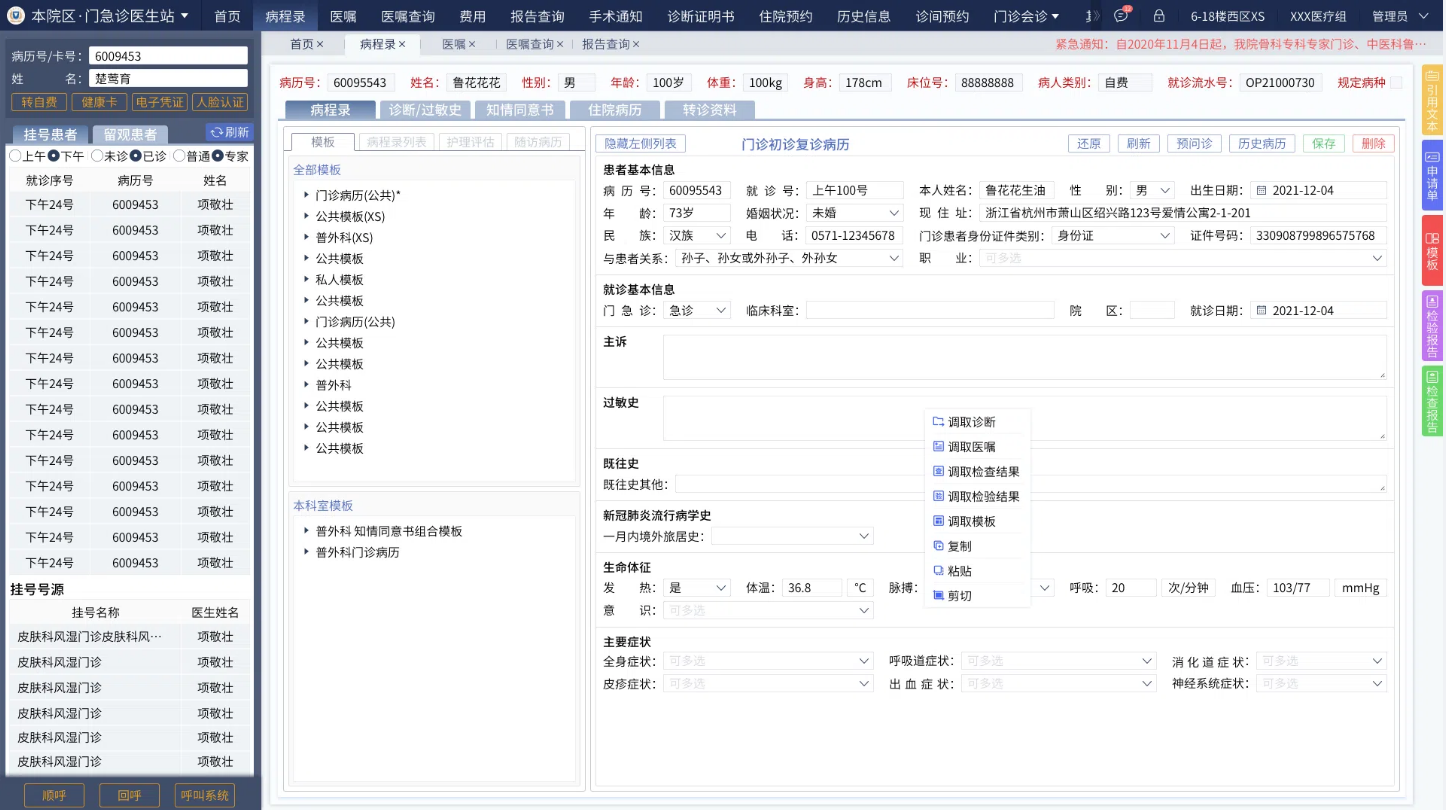Close the 医嘱 sub-tab with its X

472,44
